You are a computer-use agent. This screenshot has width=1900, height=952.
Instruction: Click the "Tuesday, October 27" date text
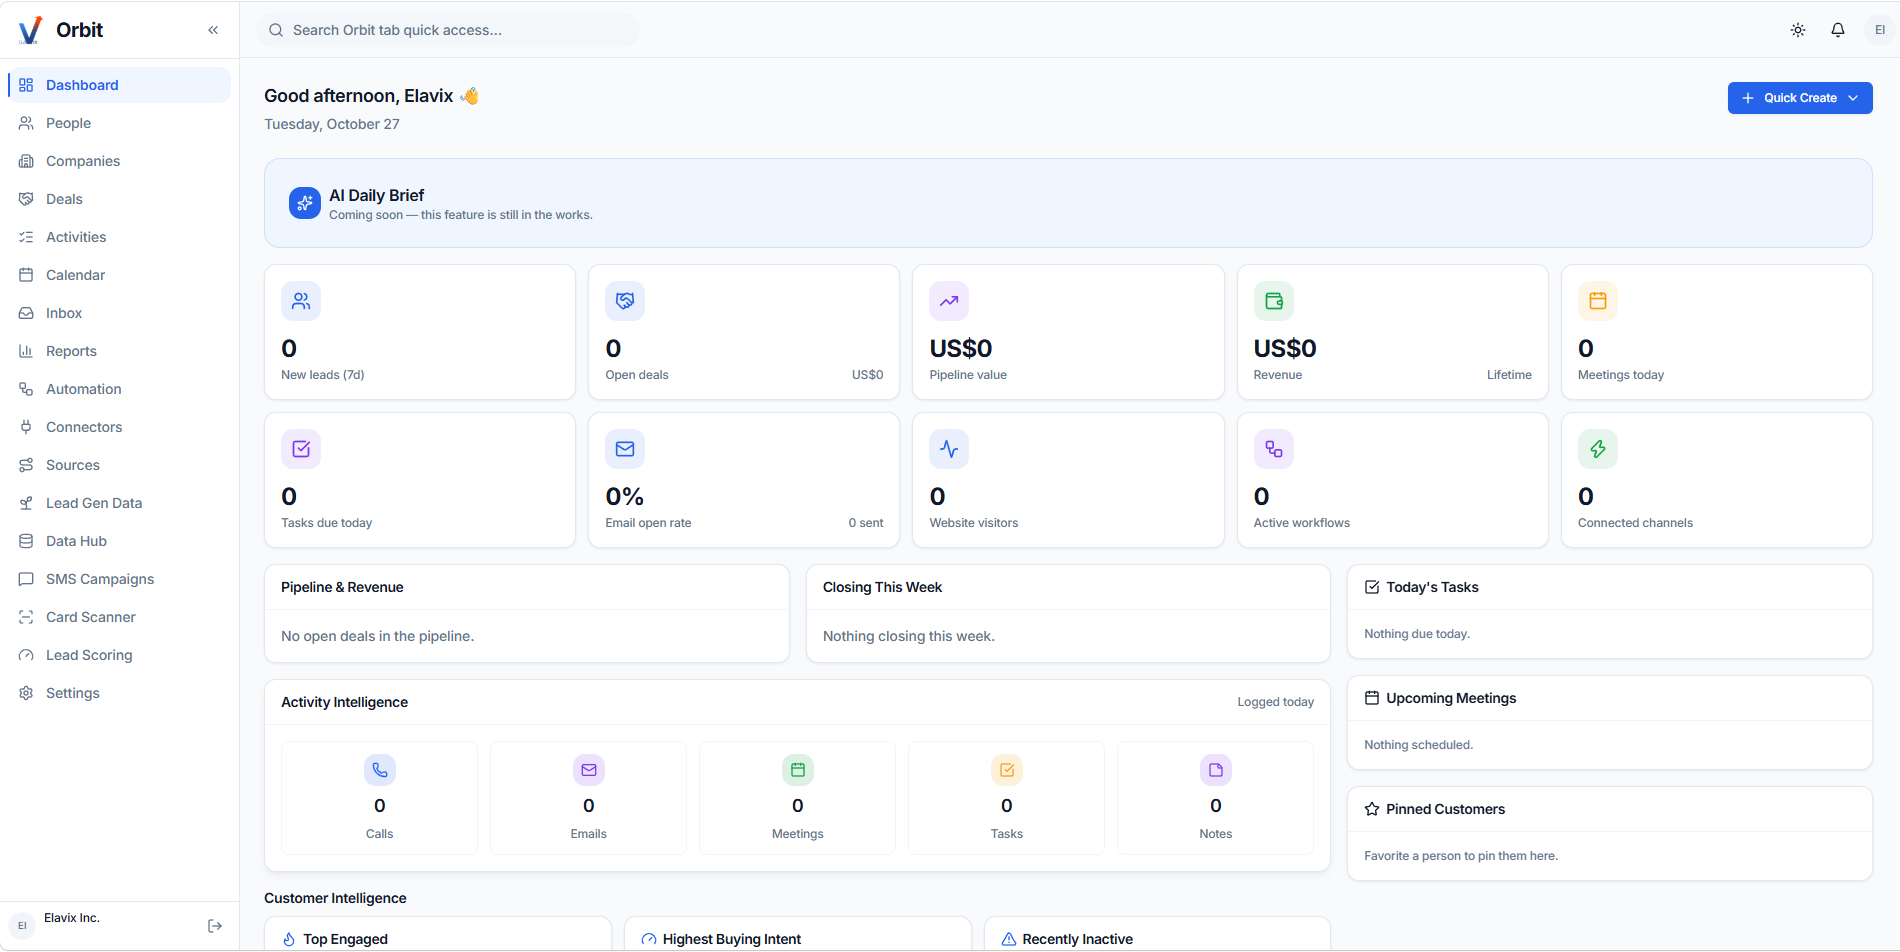pyautogui.click(x=332, y=124)
